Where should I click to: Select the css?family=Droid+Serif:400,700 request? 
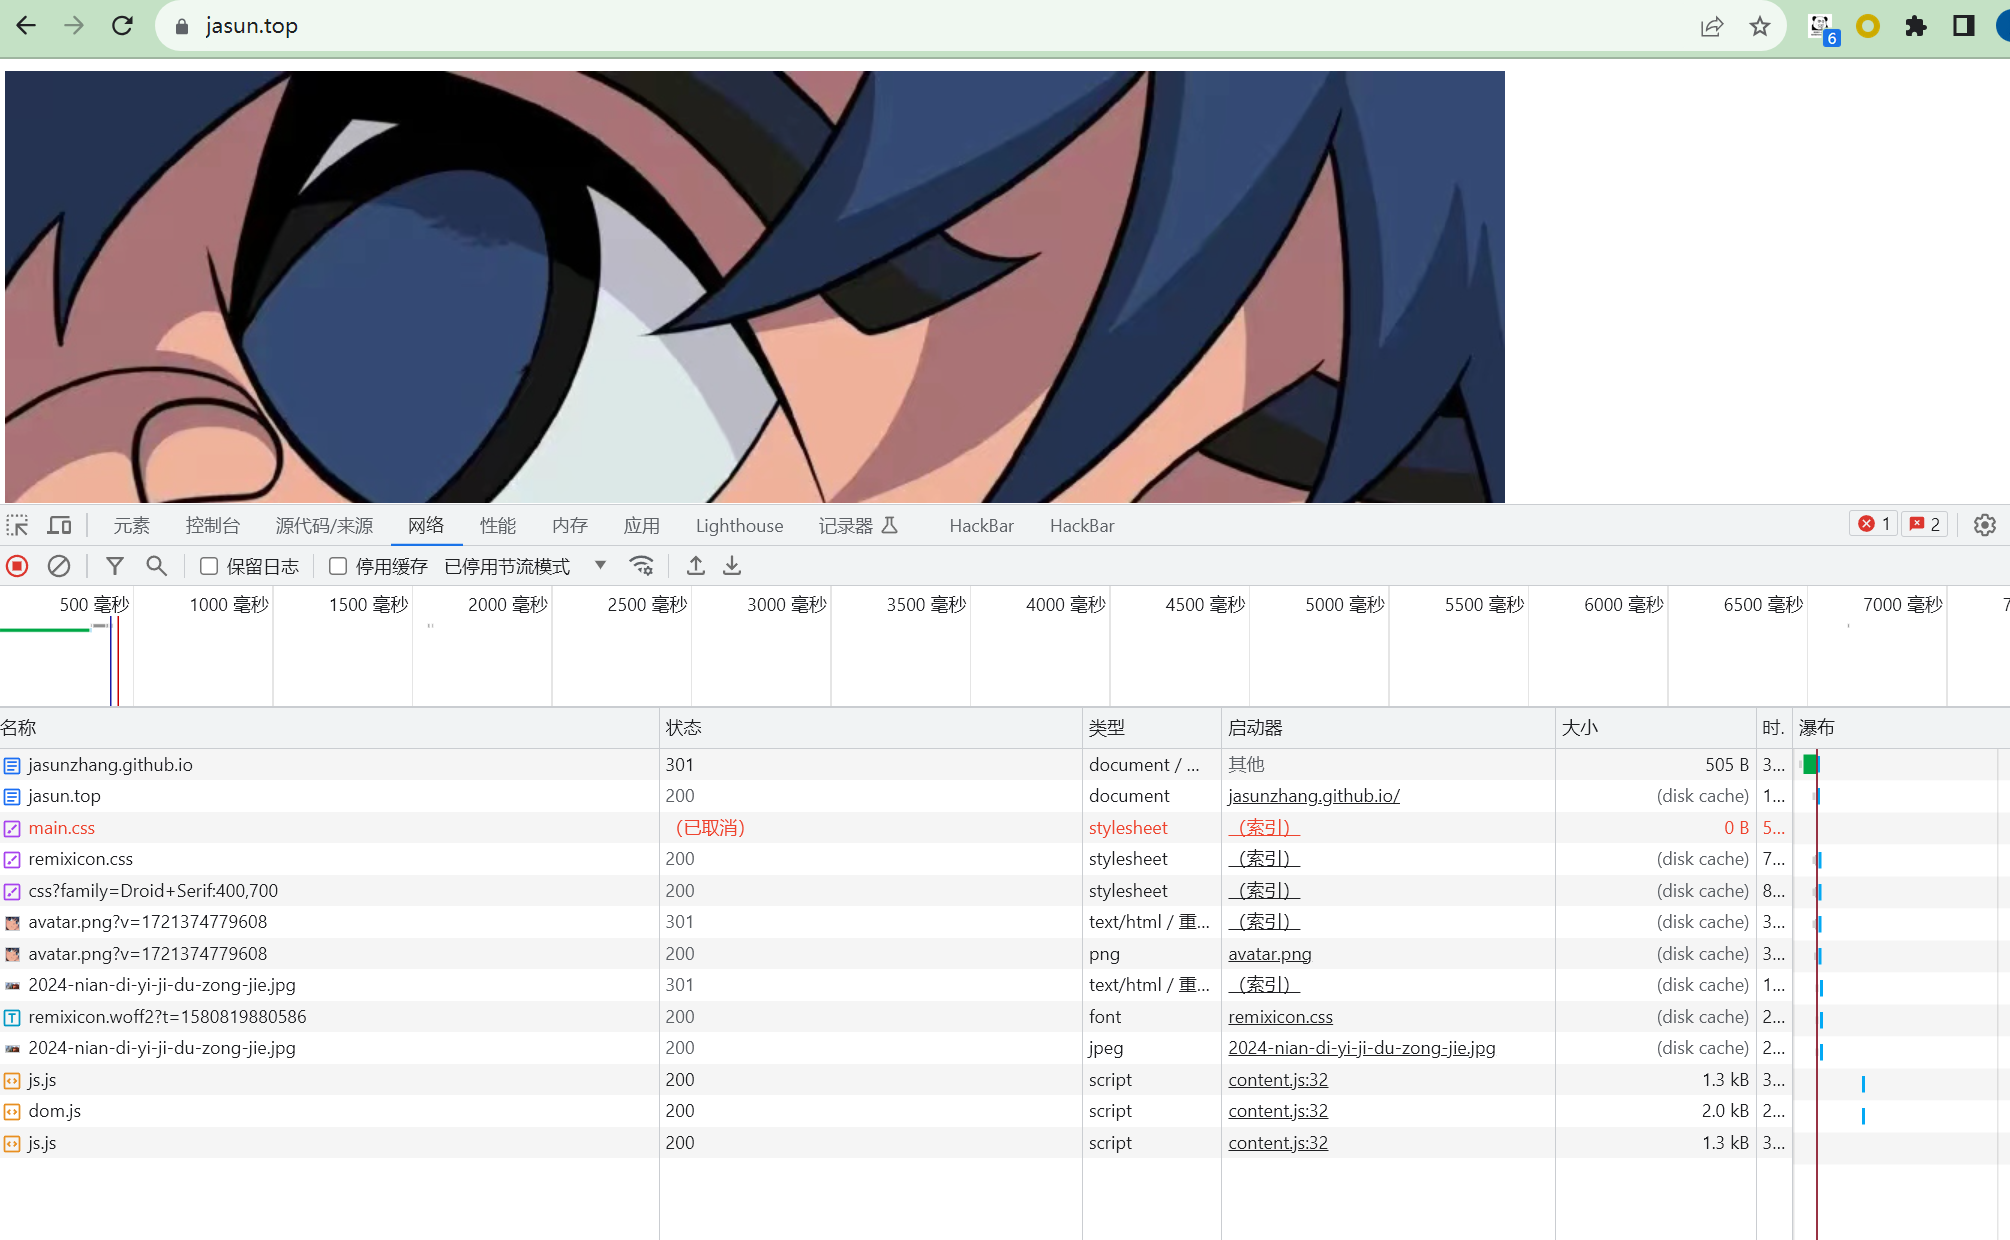click(x=1004, y=891)
